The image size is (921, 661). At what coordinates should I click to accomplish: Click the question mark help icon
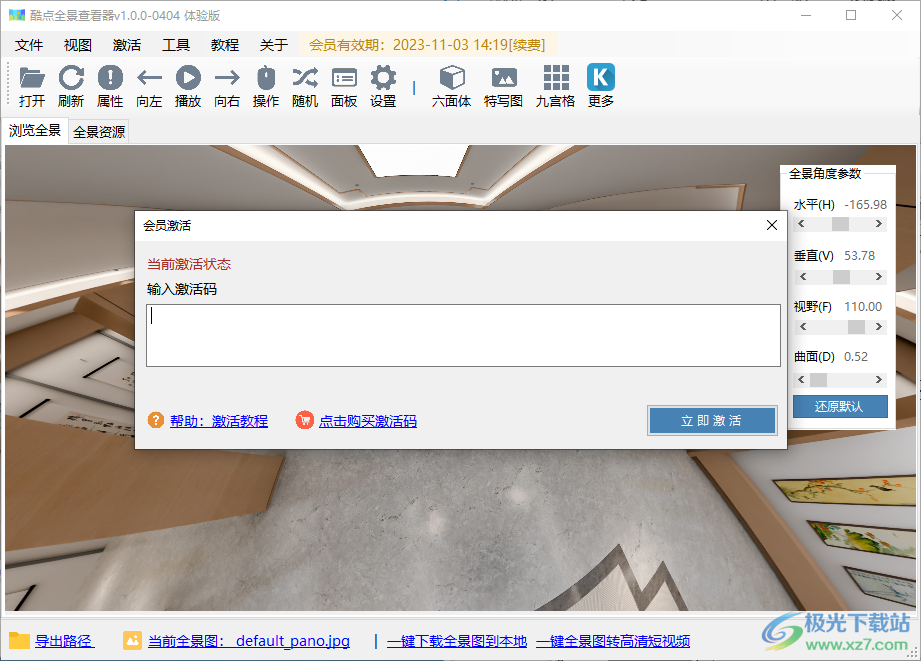click(x=156, y=420)
